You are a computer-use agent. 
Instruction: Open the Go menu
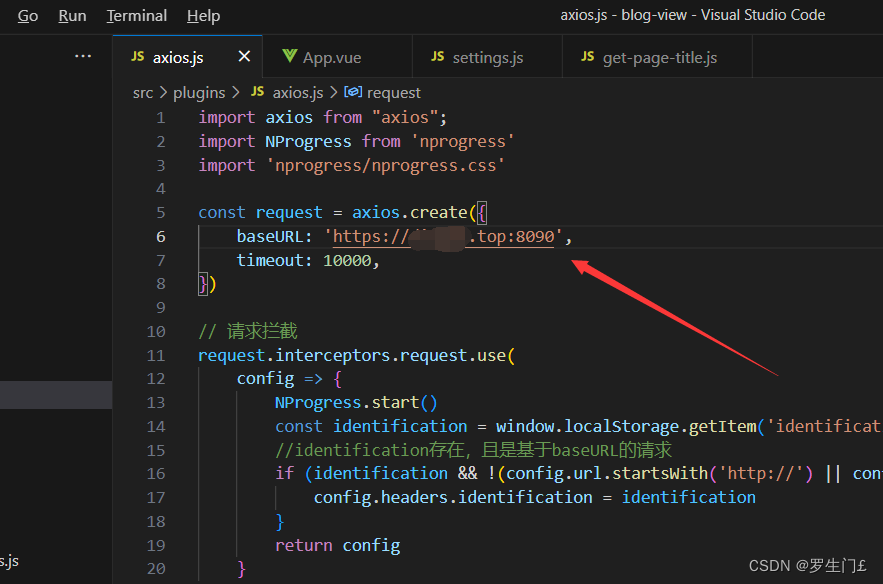(x=28, y=16)
